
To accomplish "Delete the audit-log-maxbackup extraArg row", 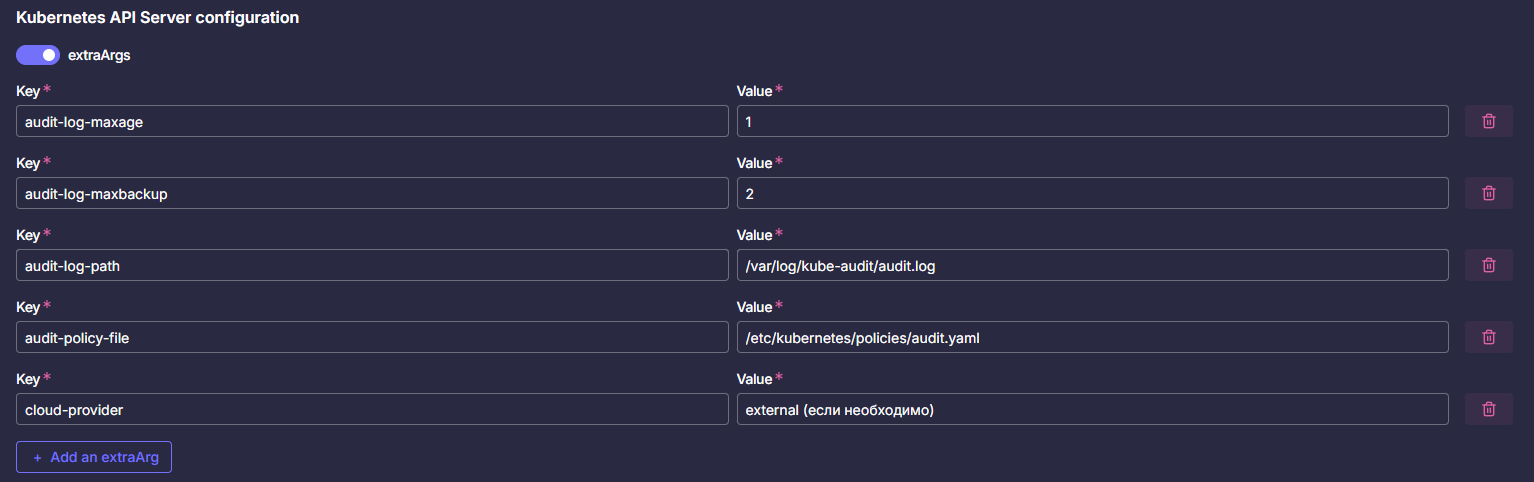I will [1489, 193].
